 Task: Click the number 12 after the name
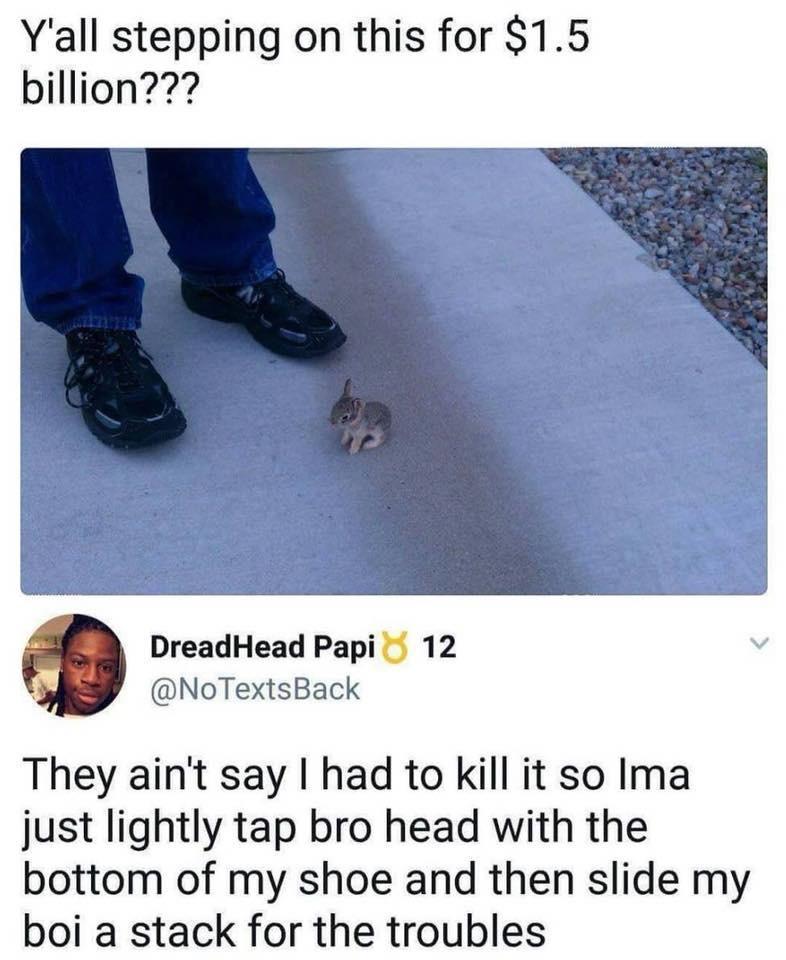tap(440, 647)
